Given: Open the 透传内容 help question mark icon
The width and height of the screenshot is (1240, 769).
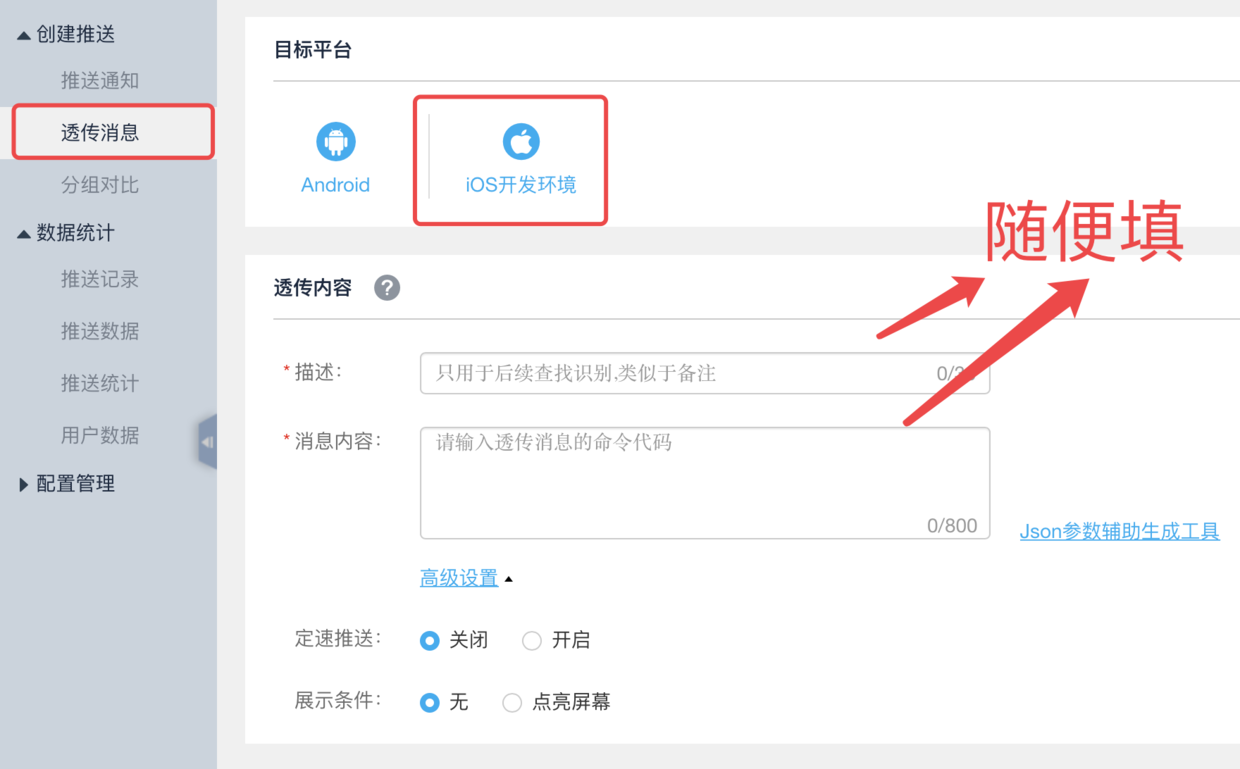Looking at the screenshot, I should 386,288.
